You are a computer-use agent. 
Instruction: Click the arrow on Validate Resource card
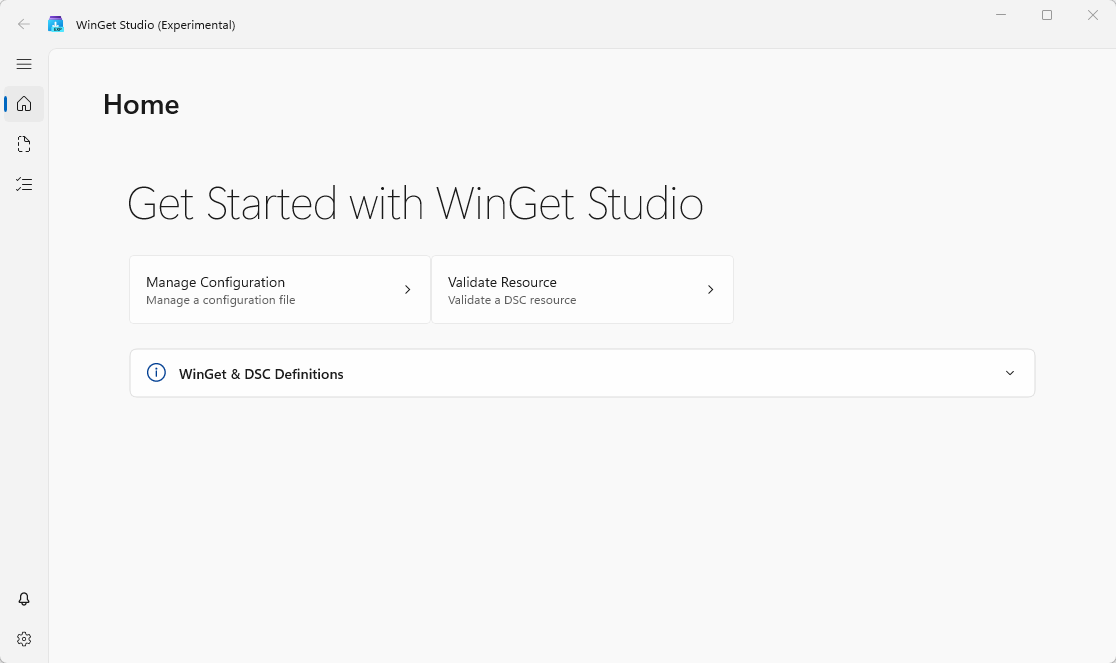710,290
